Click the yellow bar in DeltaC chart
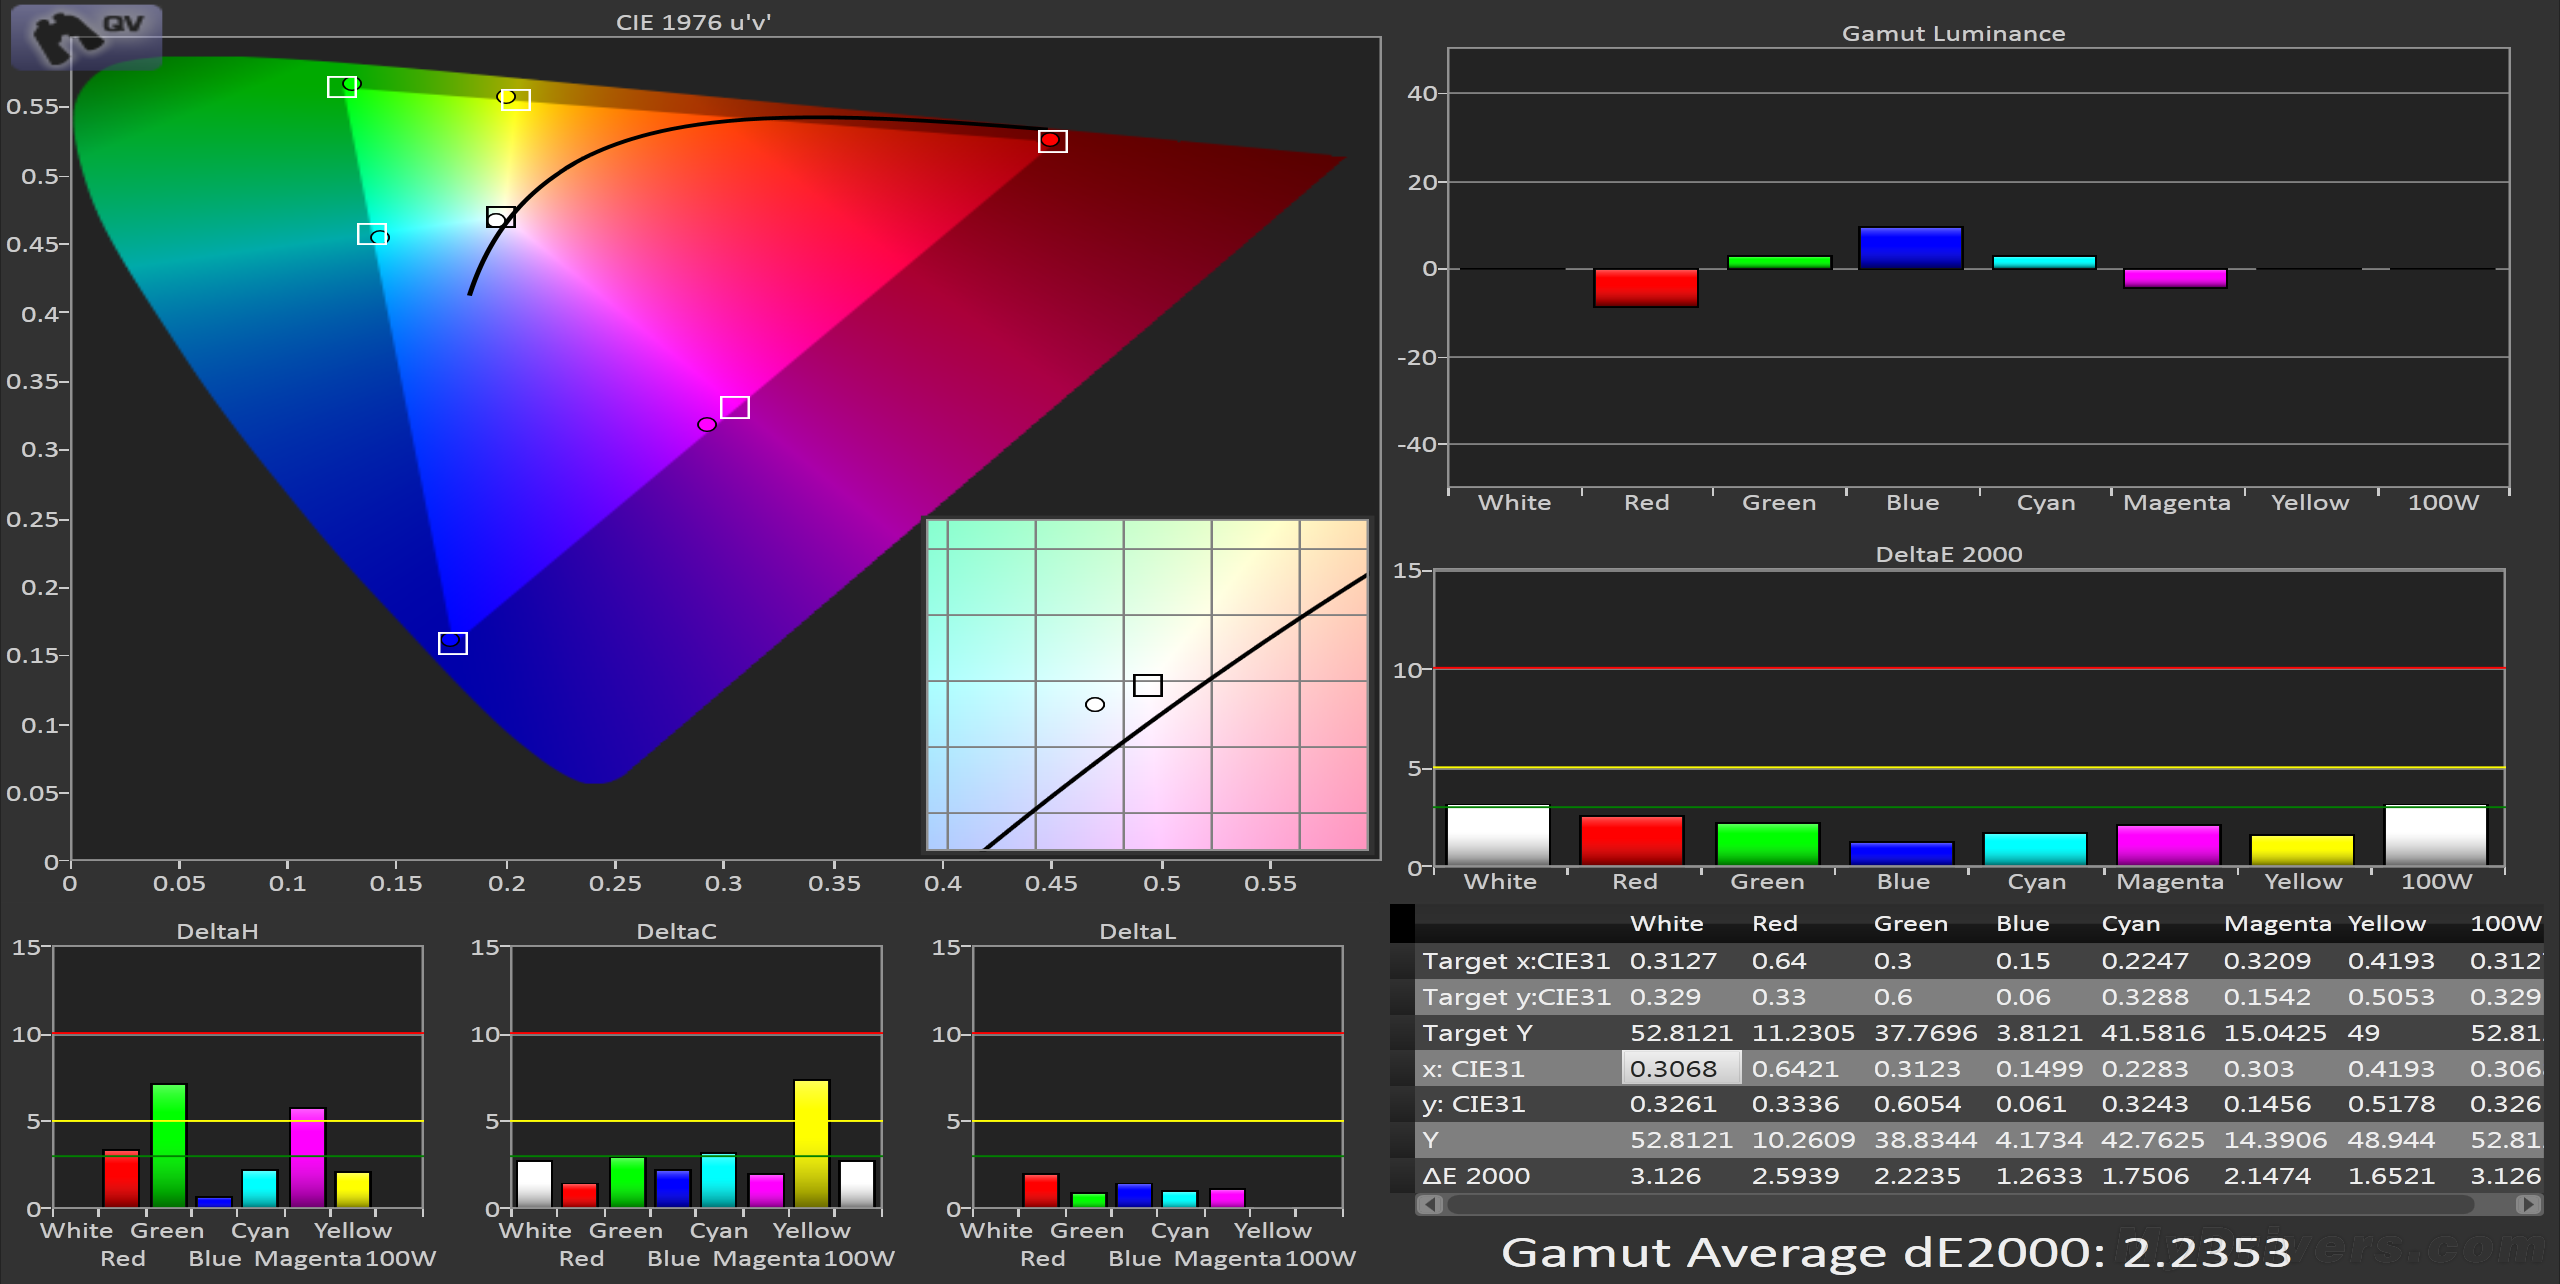Viewport: 2560px width, 1284px height. [x=812, y=1144]
